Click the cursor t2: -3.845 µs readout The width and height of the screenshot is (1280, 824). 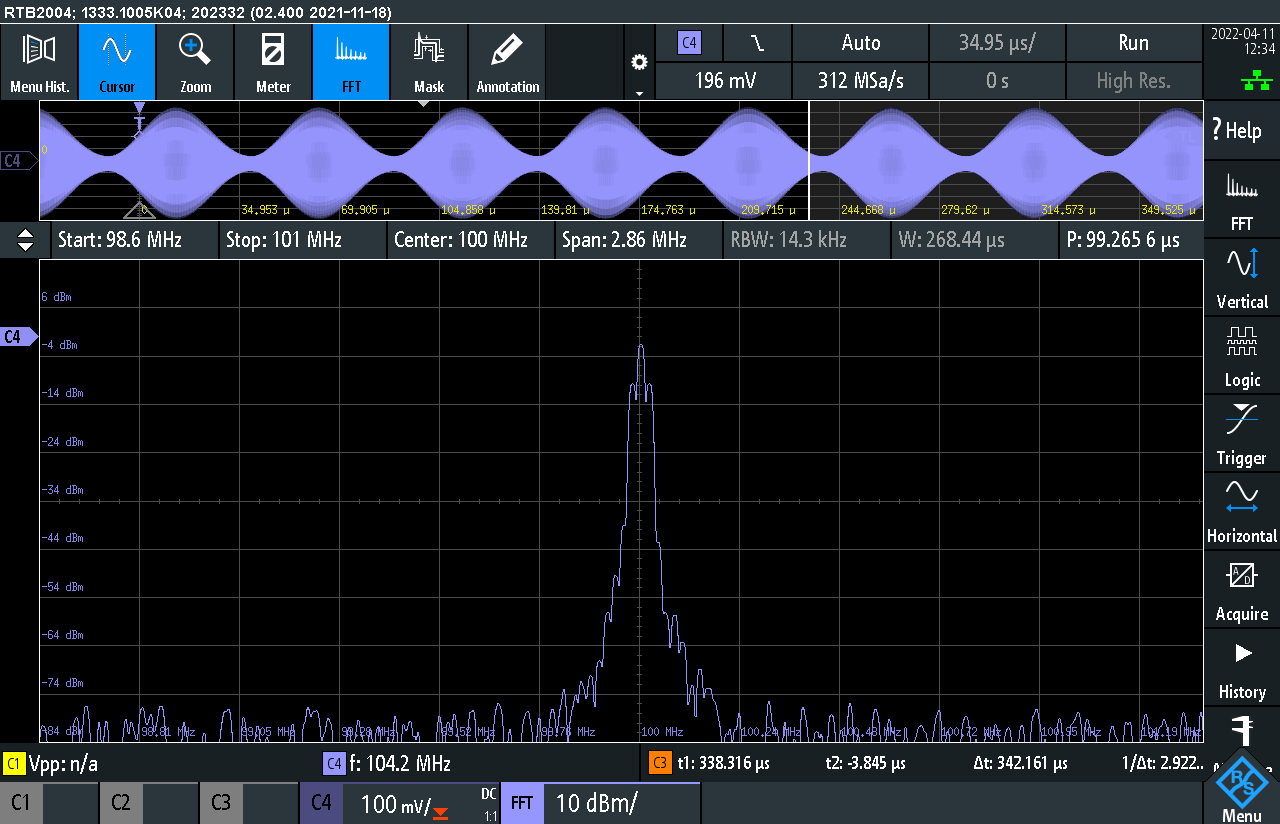tap(865, 764)
